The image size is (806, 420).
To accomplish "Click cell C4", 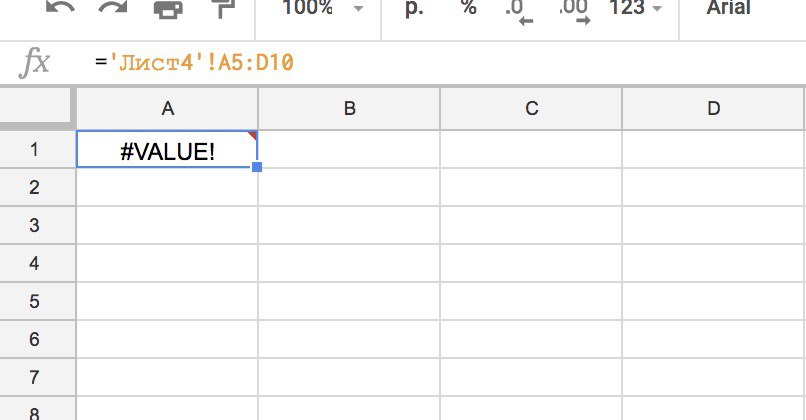I will click(531, 264).
